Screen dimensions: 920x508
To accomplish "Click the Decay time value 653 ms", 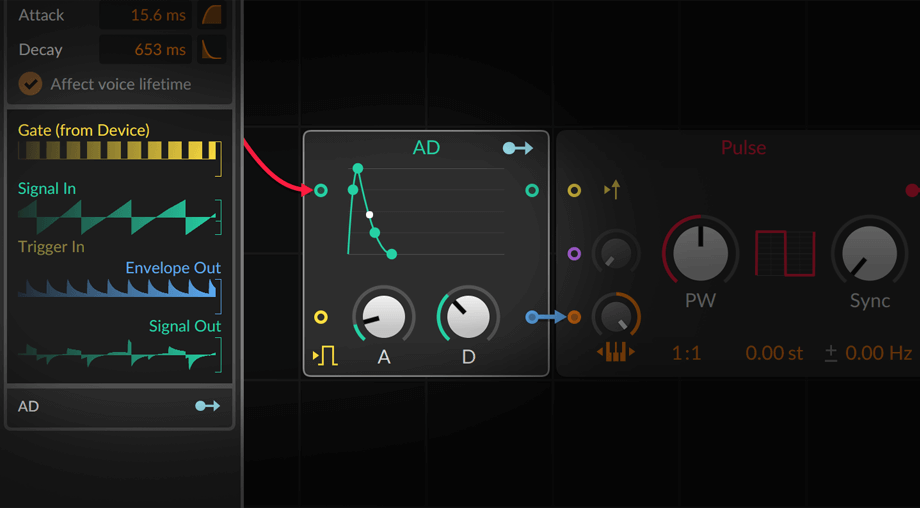I will click(x=160, y=49).
